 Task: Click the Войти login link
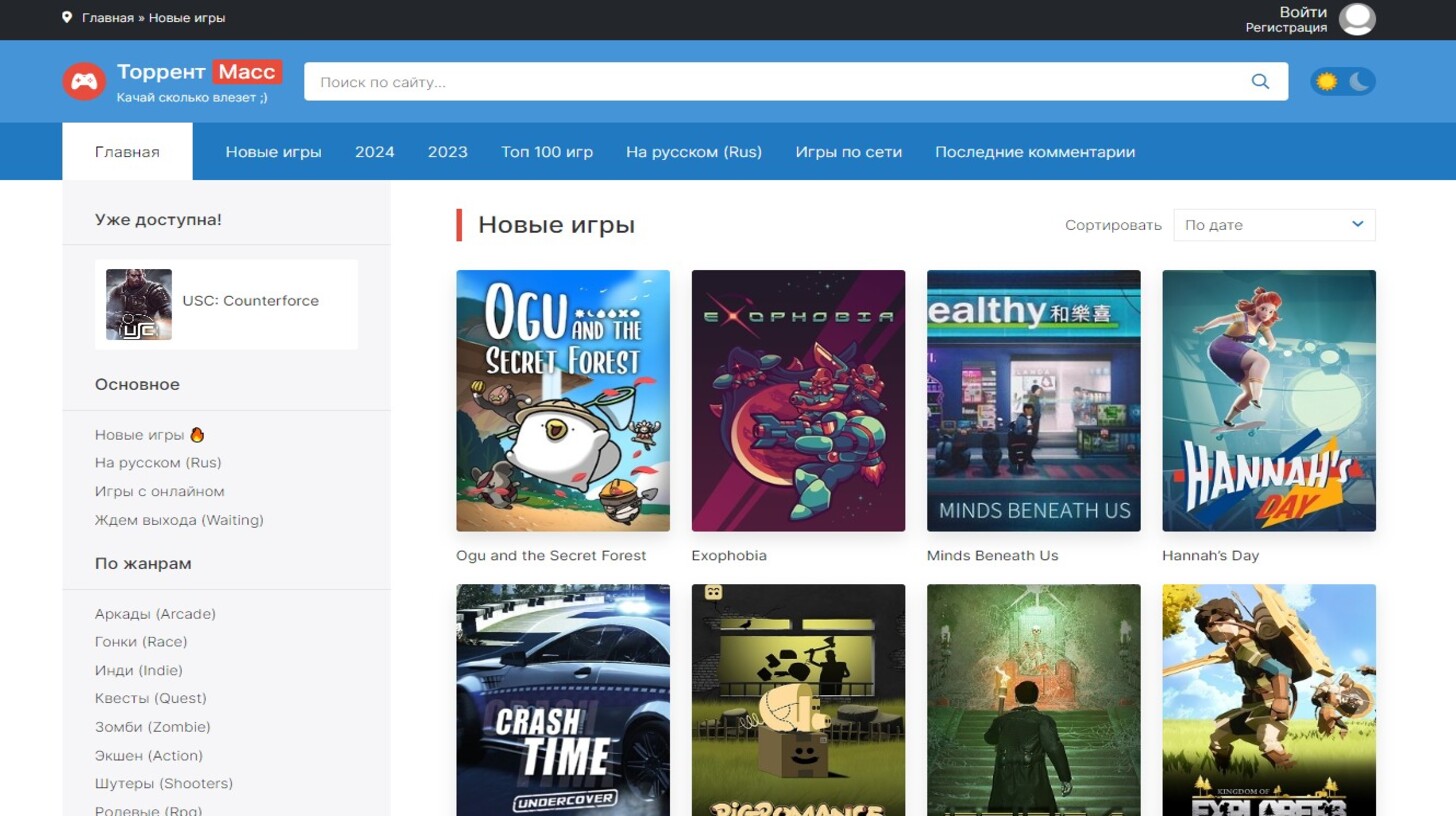tap(1303, 12)
